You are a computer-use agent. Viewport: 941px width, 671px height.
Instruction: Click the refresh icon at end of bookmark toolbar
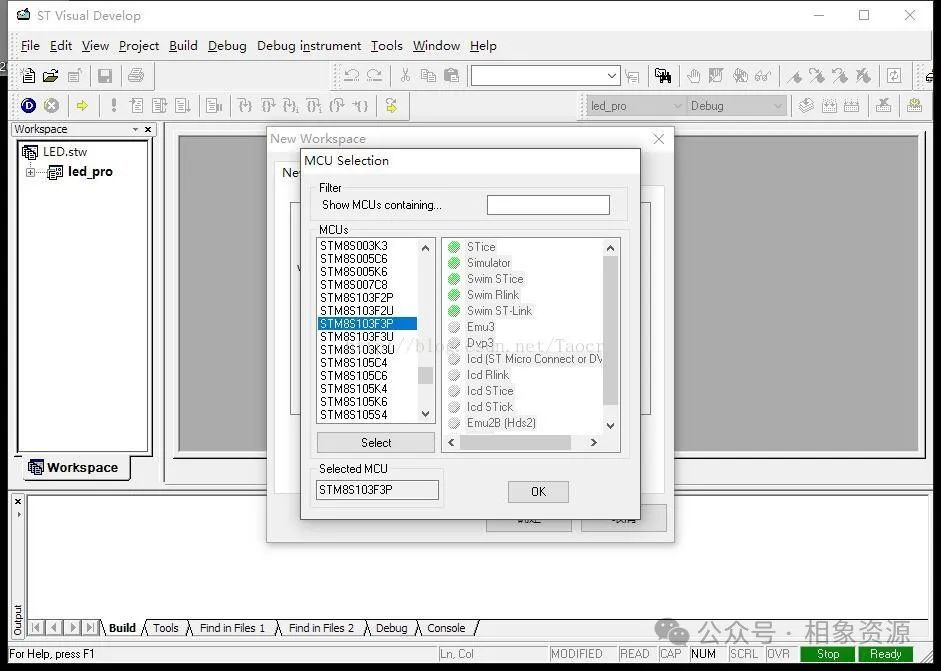click(894, 76)
